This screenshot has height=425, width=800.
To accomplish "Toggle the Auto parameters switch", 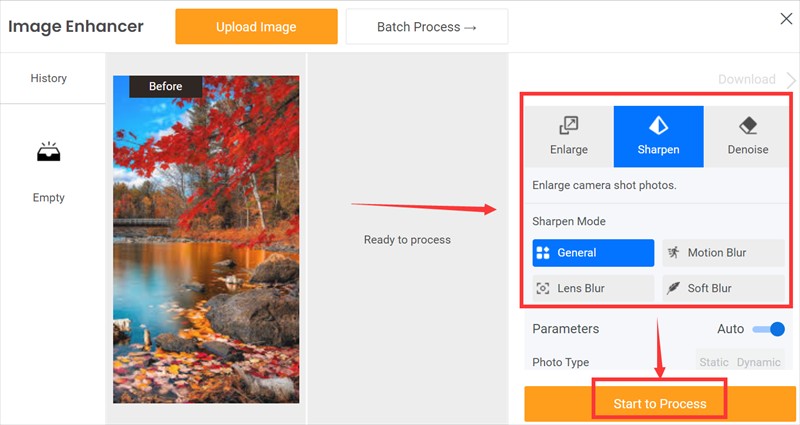I will tap(769, 329).
